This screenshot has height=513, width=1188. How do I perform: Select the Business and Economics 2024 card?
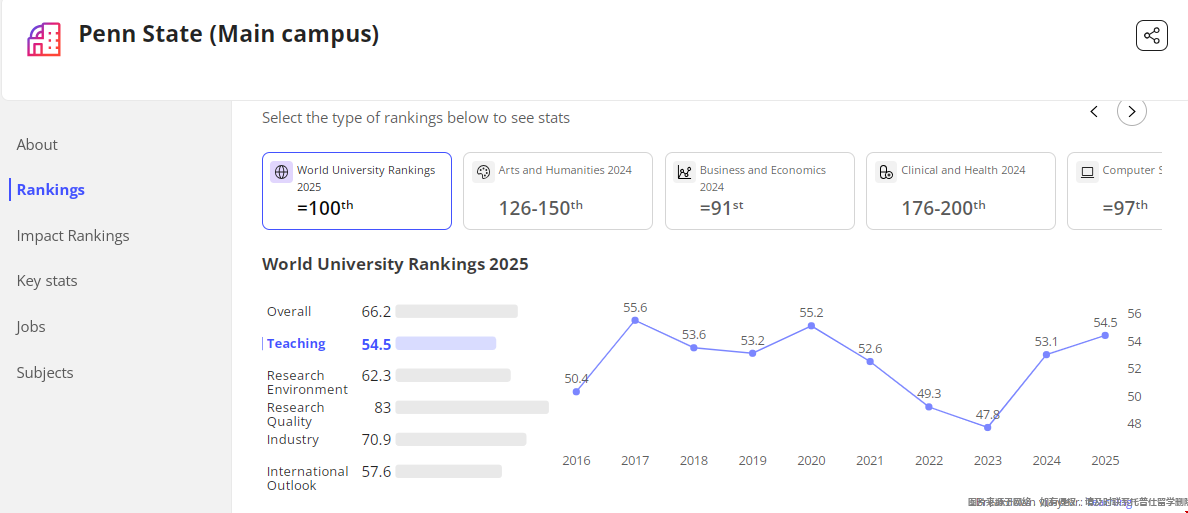pos(760,191)
